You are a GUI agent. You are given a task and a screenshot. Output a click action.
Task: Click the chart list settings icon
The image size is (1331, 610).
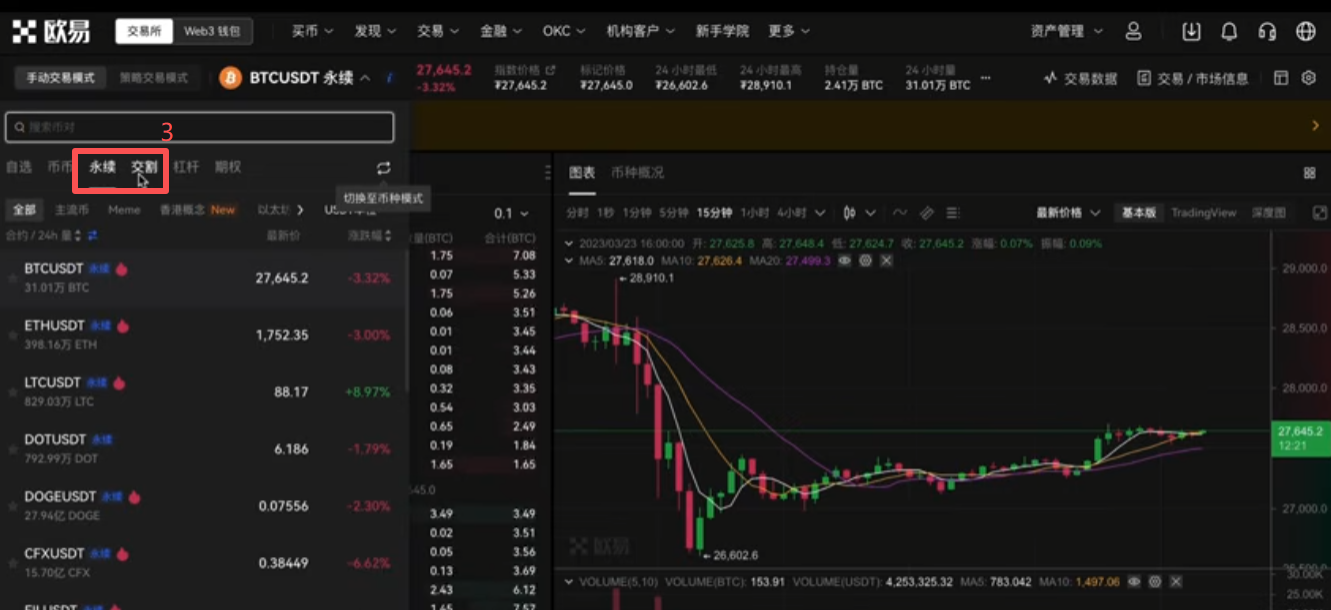[x=952, y=213]
